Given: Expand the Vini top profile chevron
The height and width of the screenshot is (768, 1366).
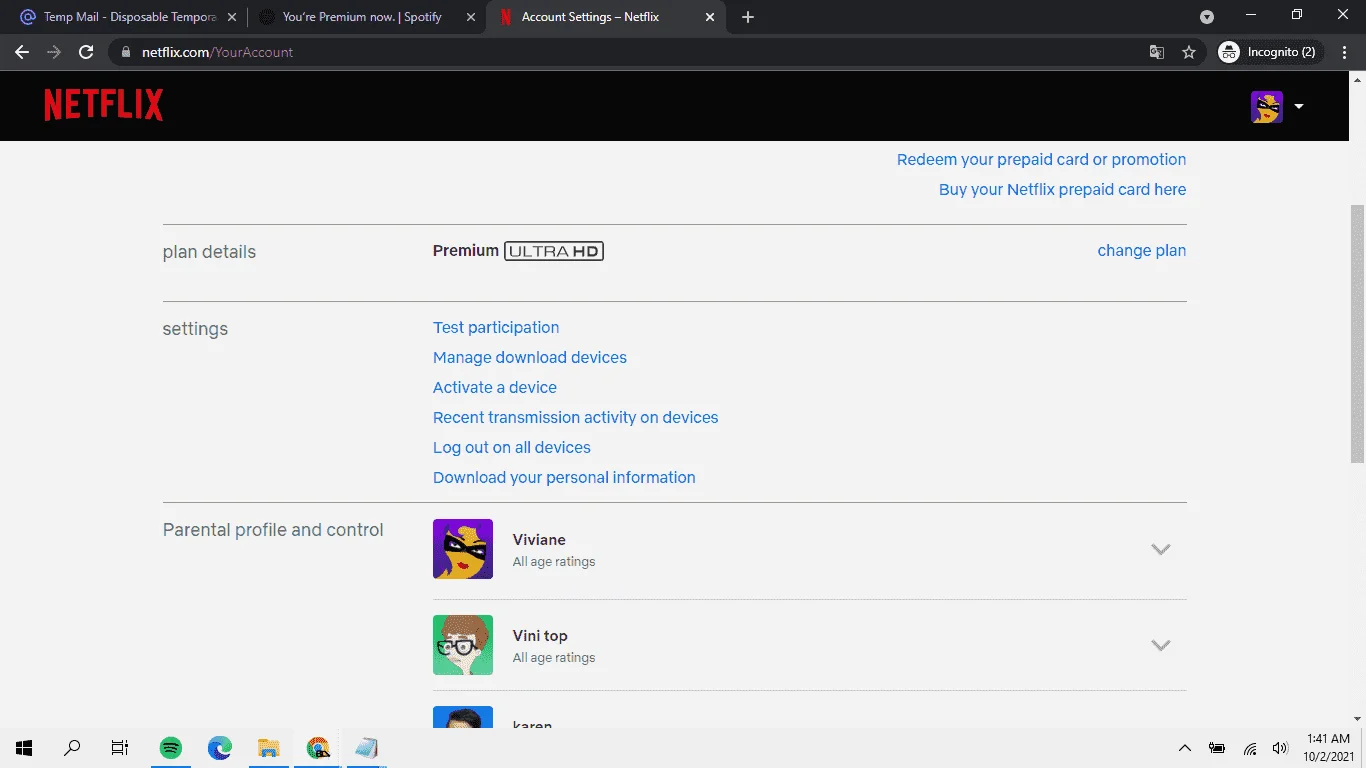Looking at the screenshot, I should (1160, 645).
